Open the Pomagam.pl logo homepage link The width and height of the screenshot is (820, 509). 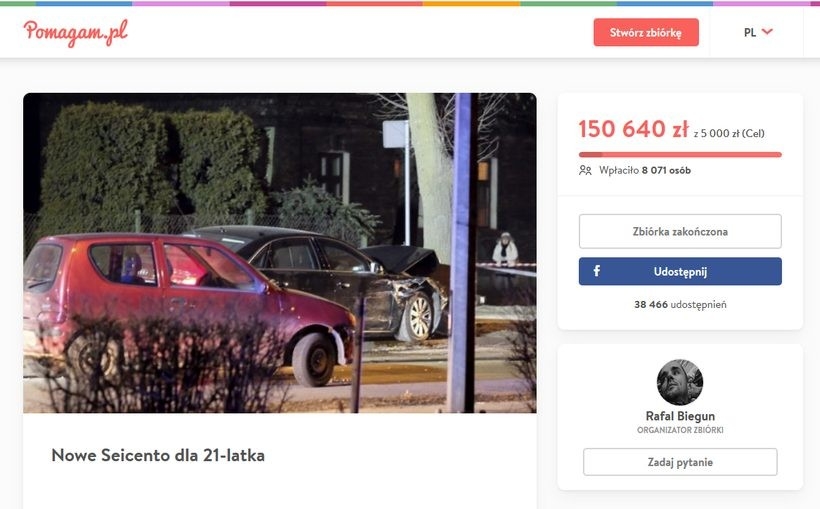coord(75,32)
